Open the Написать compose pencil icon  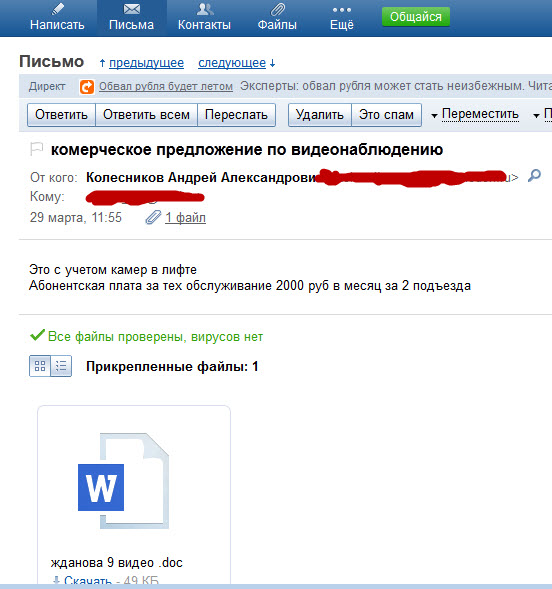coord(57,9)
